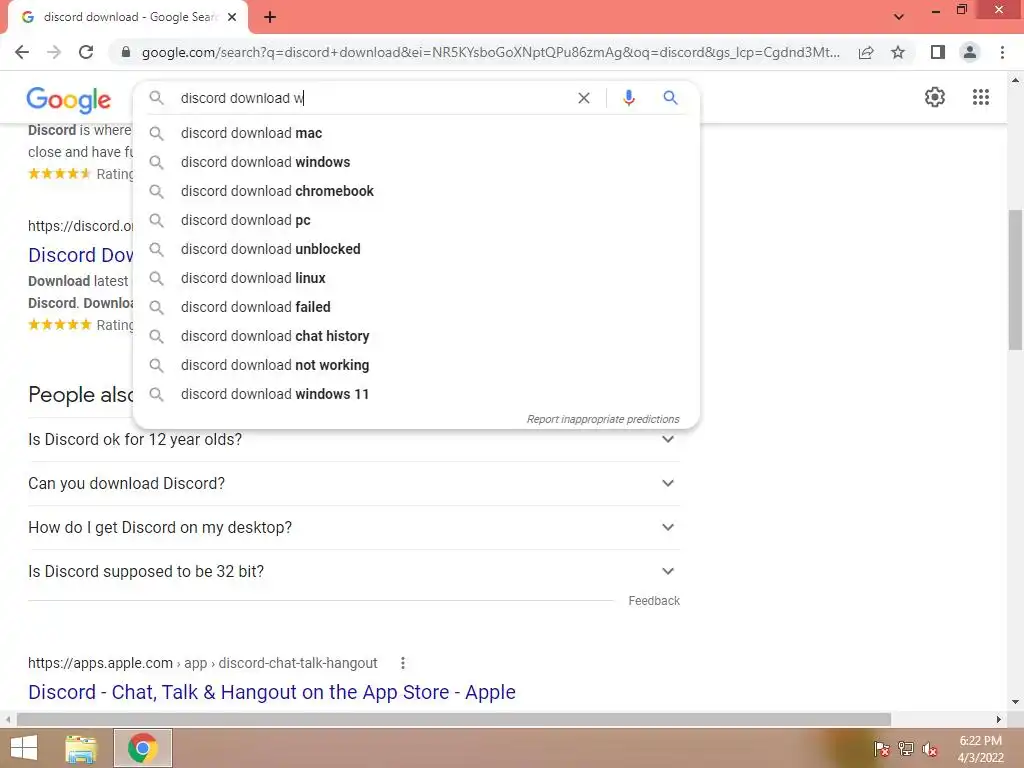Open Chrome three-dot menu
1024x768 pixels.
tap(1002, 52)
